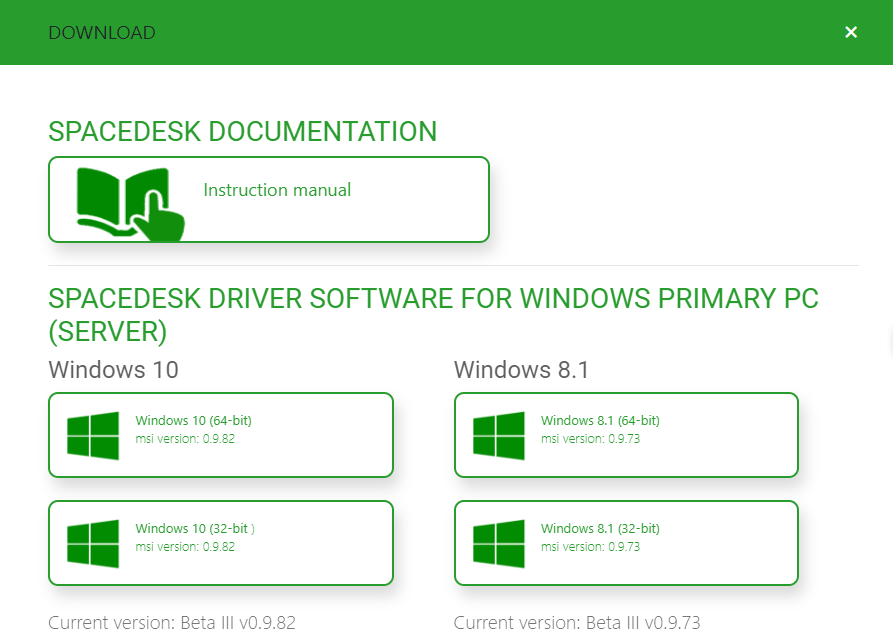Click the Current version Beta III v0.9.82 text
This screenshot has height=638, width=893.
coord(172,623)
